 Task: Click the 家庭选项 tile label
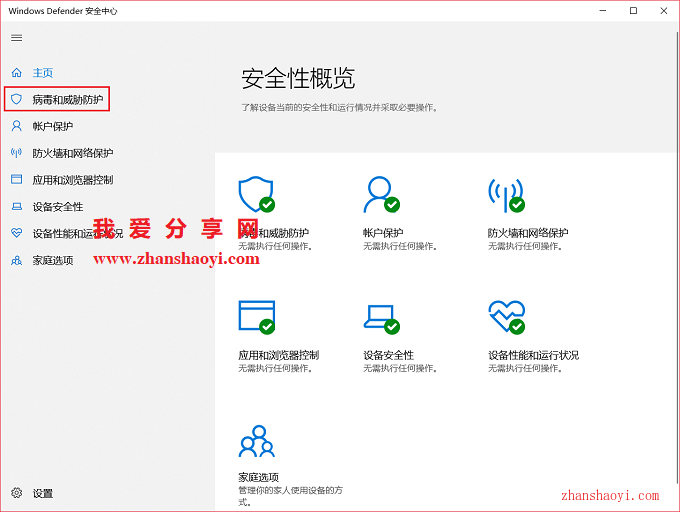[258, 477]
